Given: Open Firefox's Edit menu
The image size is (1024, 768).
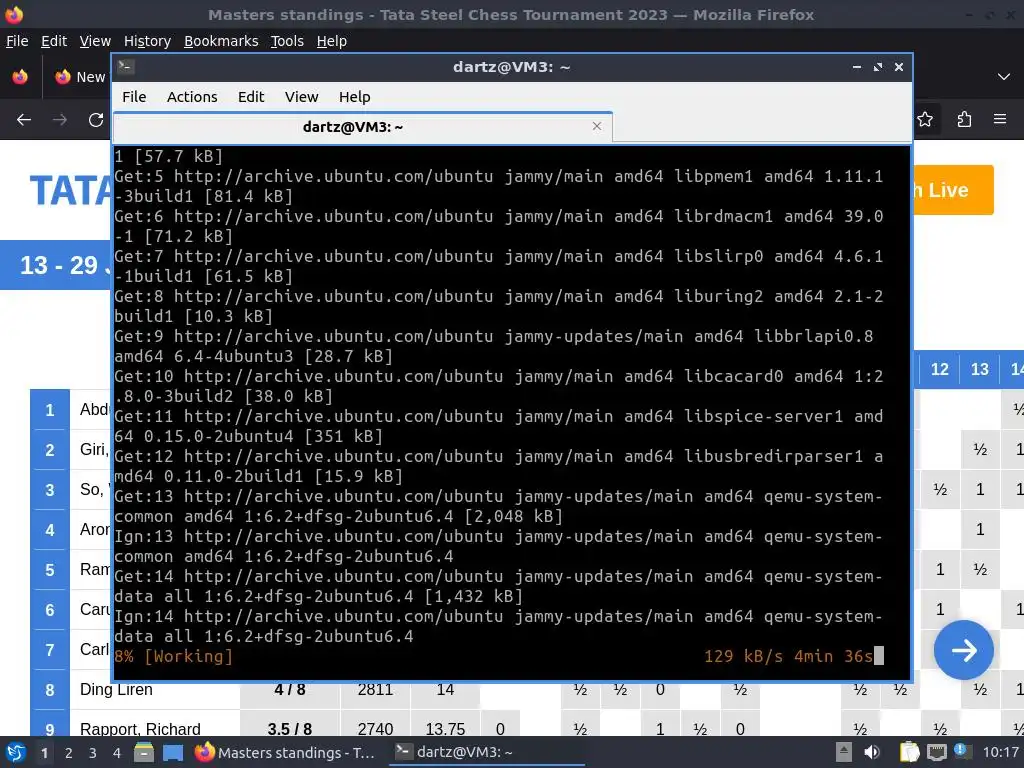Looking at the screenshot, I should (x=54, y=41).
